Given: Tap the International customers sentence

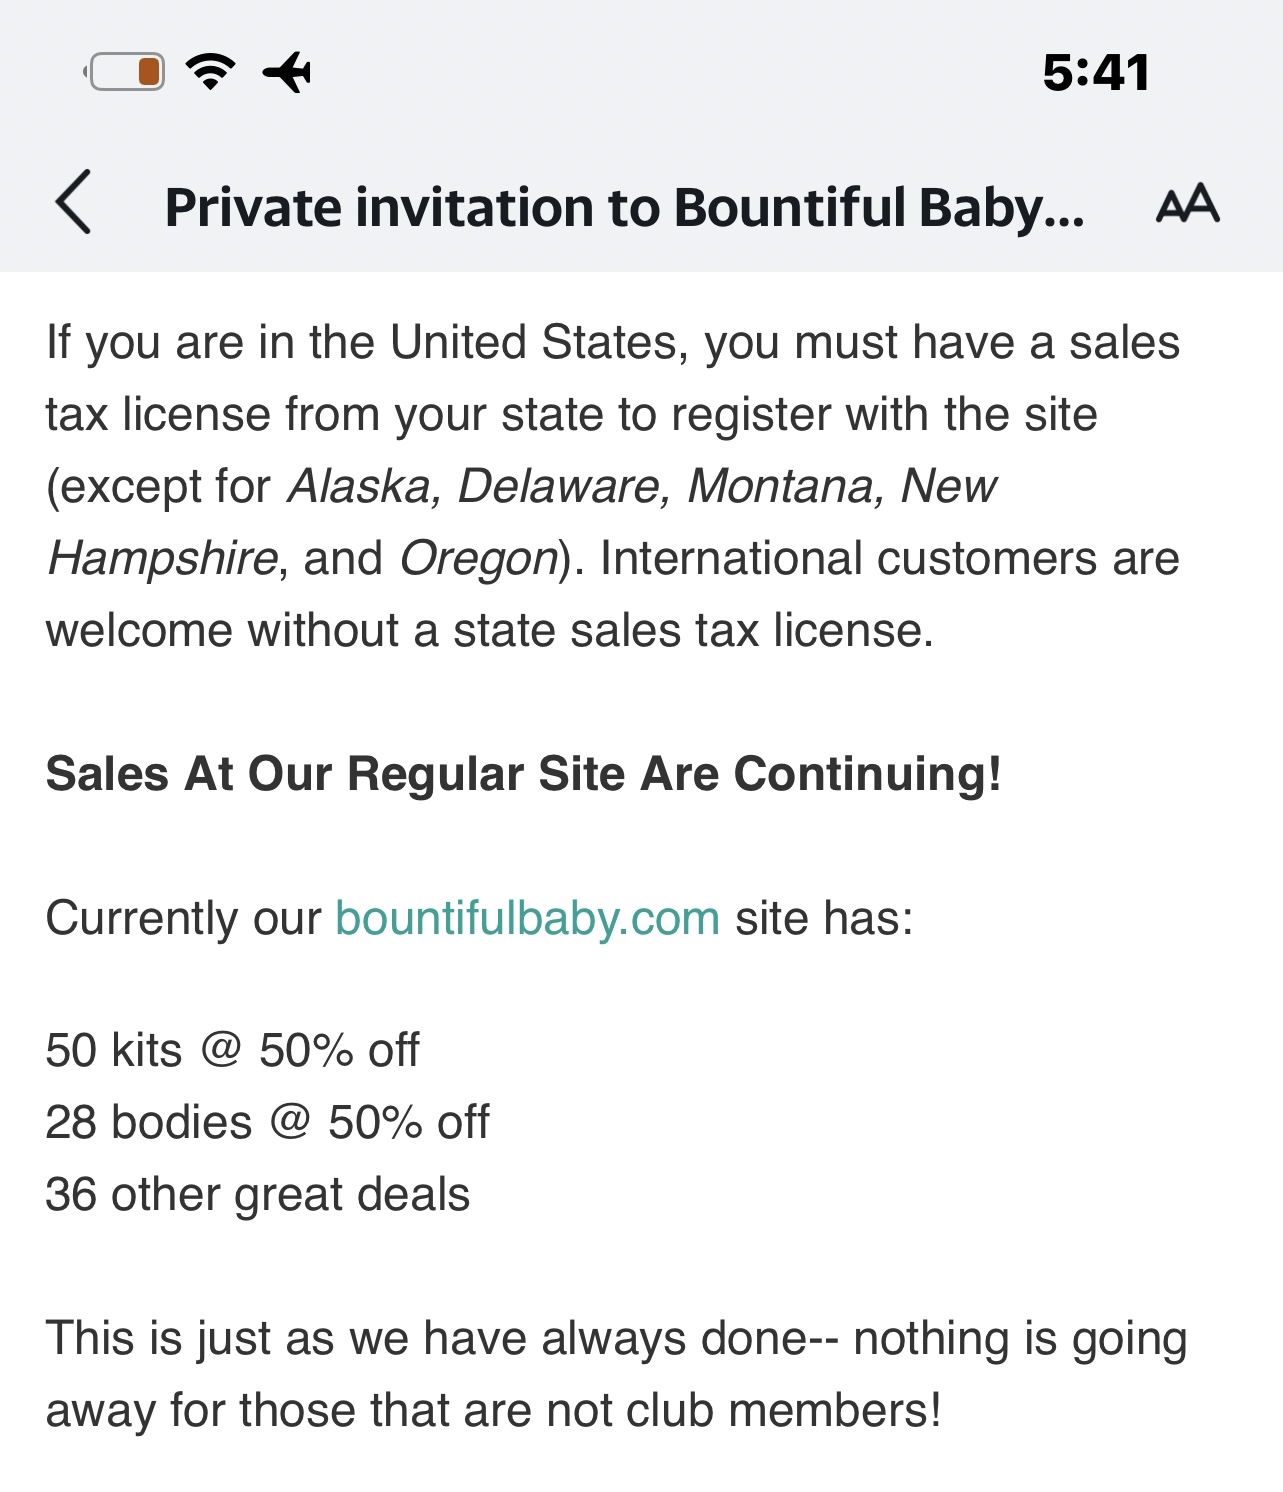Looking at the screenshot, I should click(x=612, y=594).
